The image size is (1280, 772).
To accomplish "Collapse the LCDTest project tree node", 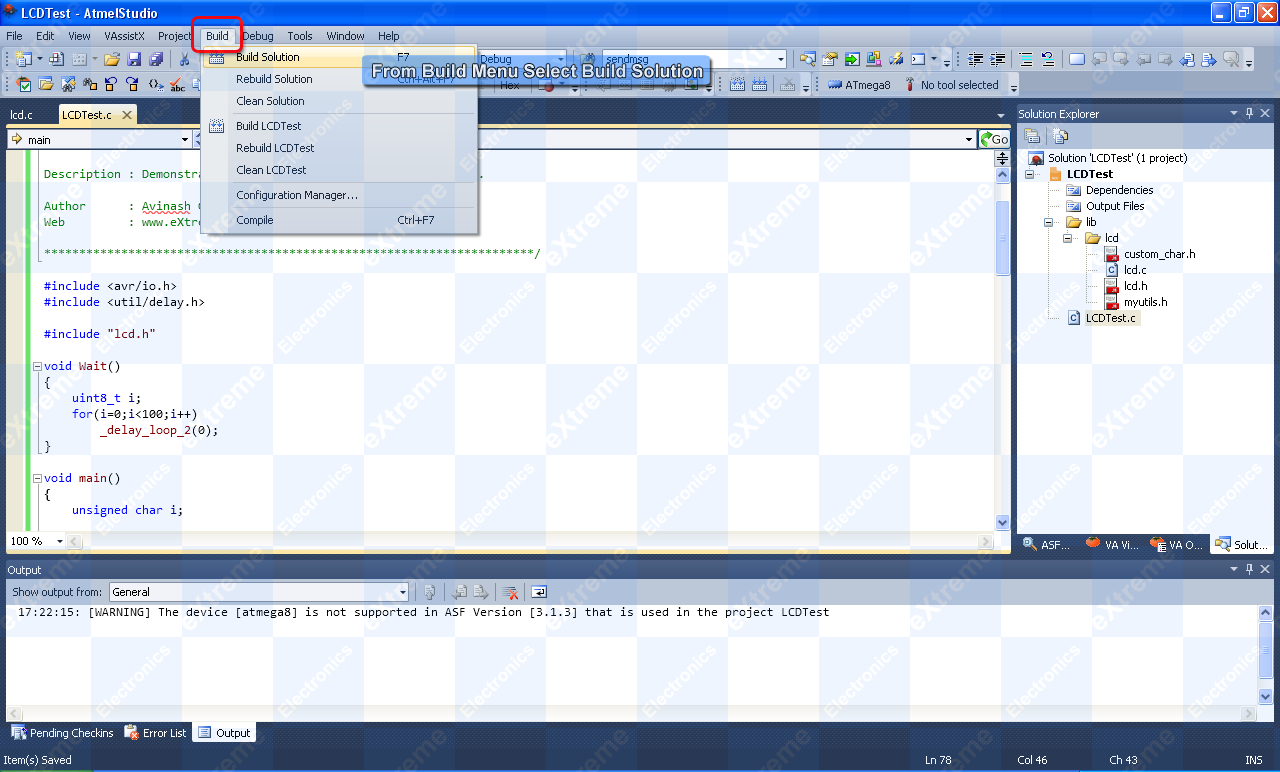I will (1031, 174).
